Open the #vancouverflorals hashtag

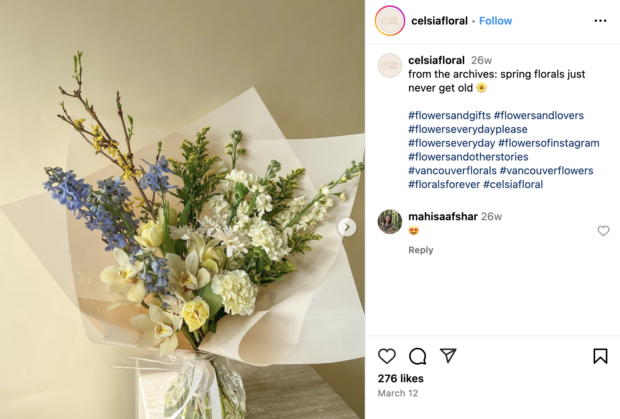click(x=452, y=171)
